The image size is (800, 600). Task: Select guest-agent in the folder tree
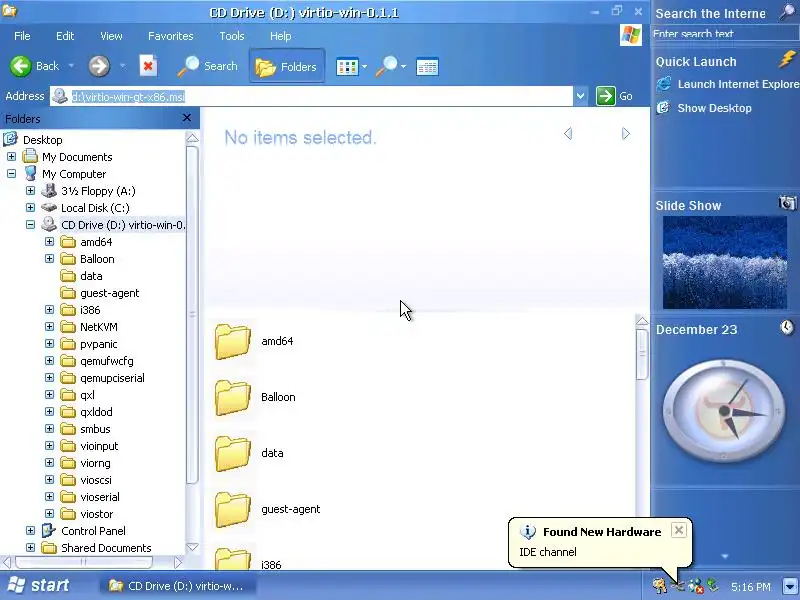click(x=109, y=293)
